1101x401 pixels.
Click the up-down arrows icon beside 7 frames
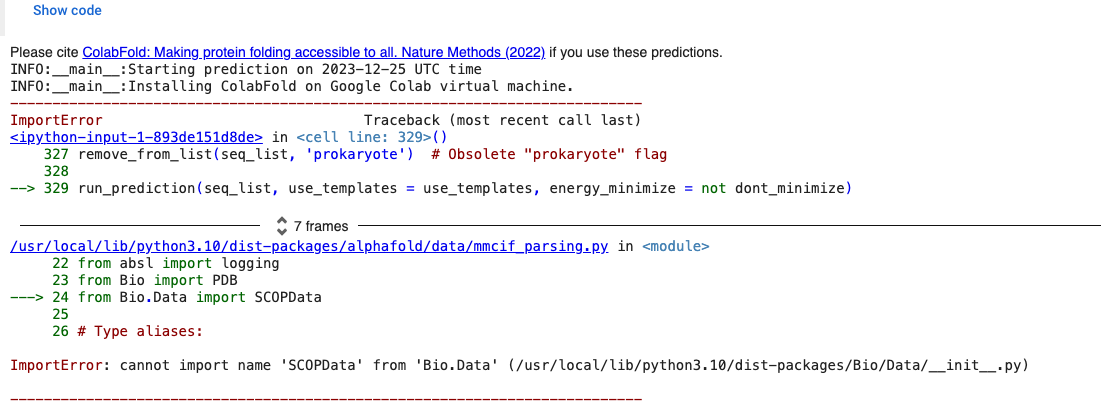(x=281, y=227)
